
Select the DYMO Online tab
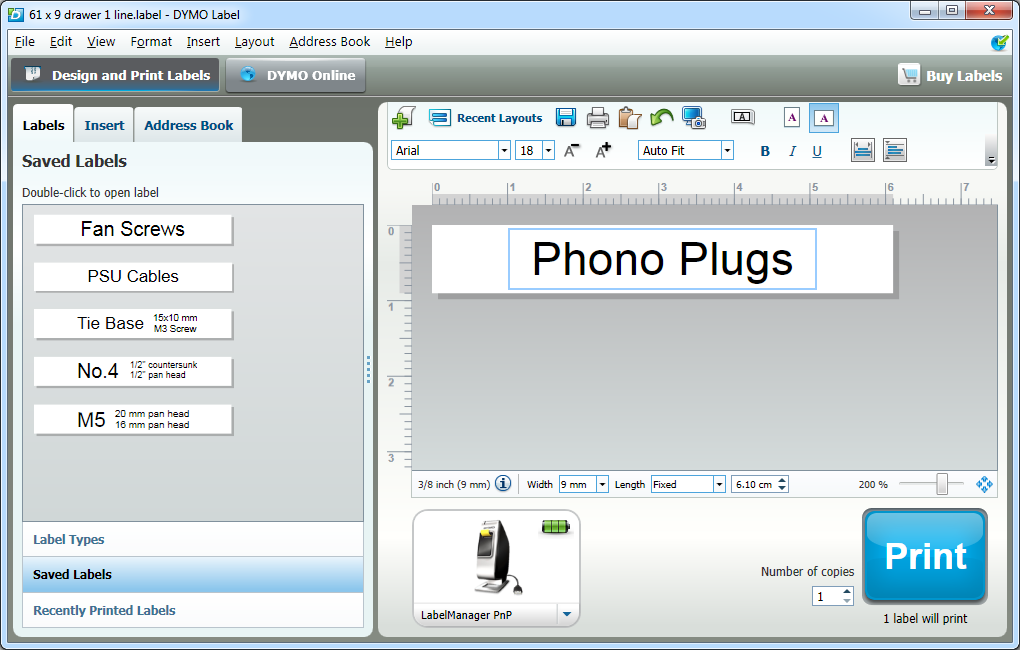(x=296, y=75)
